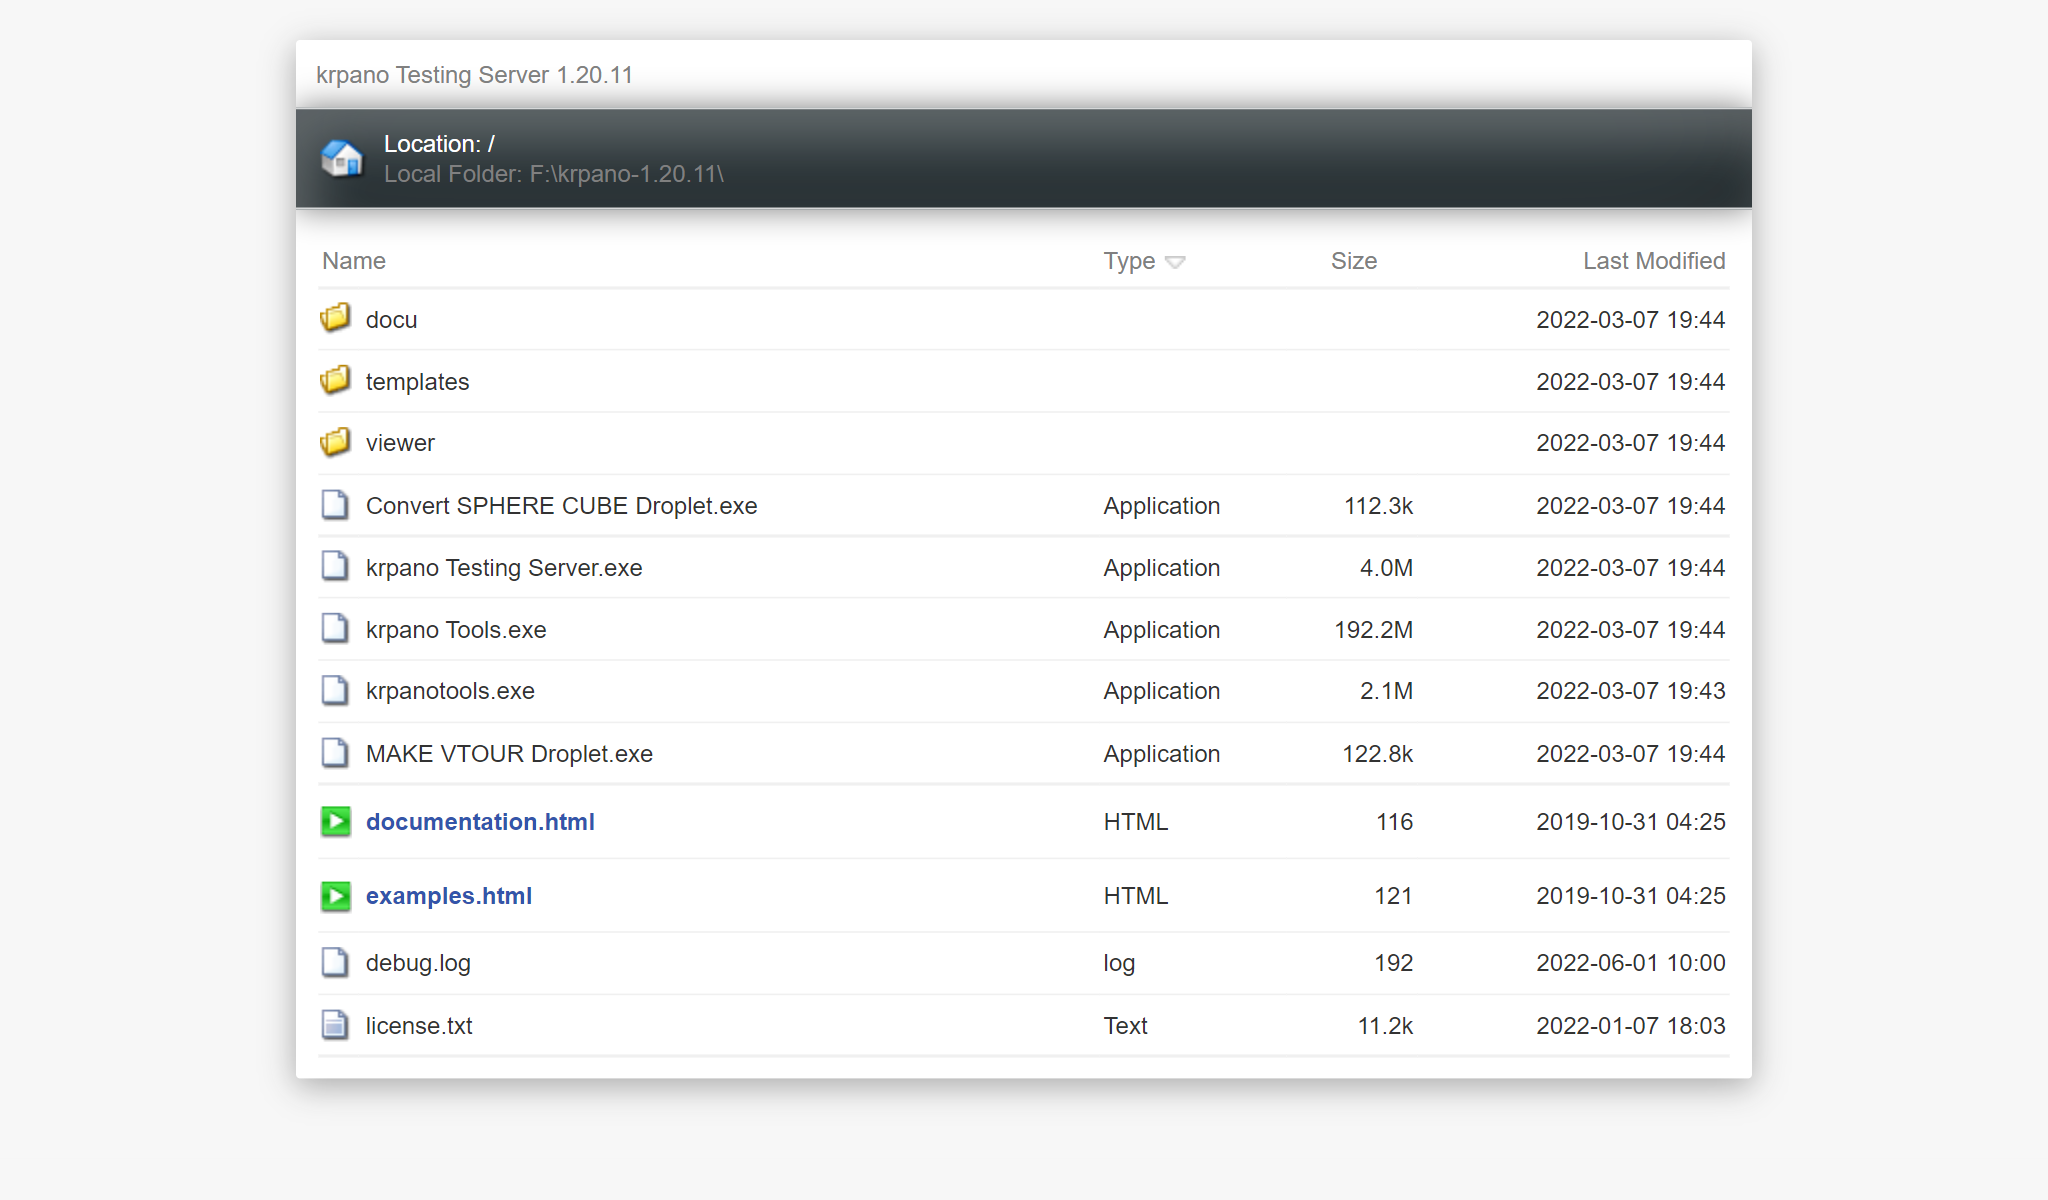This screenshot has width=2048, height=1200.
Task: Click file icon for krpanotools.exe
Action: (x=335, y=691)
